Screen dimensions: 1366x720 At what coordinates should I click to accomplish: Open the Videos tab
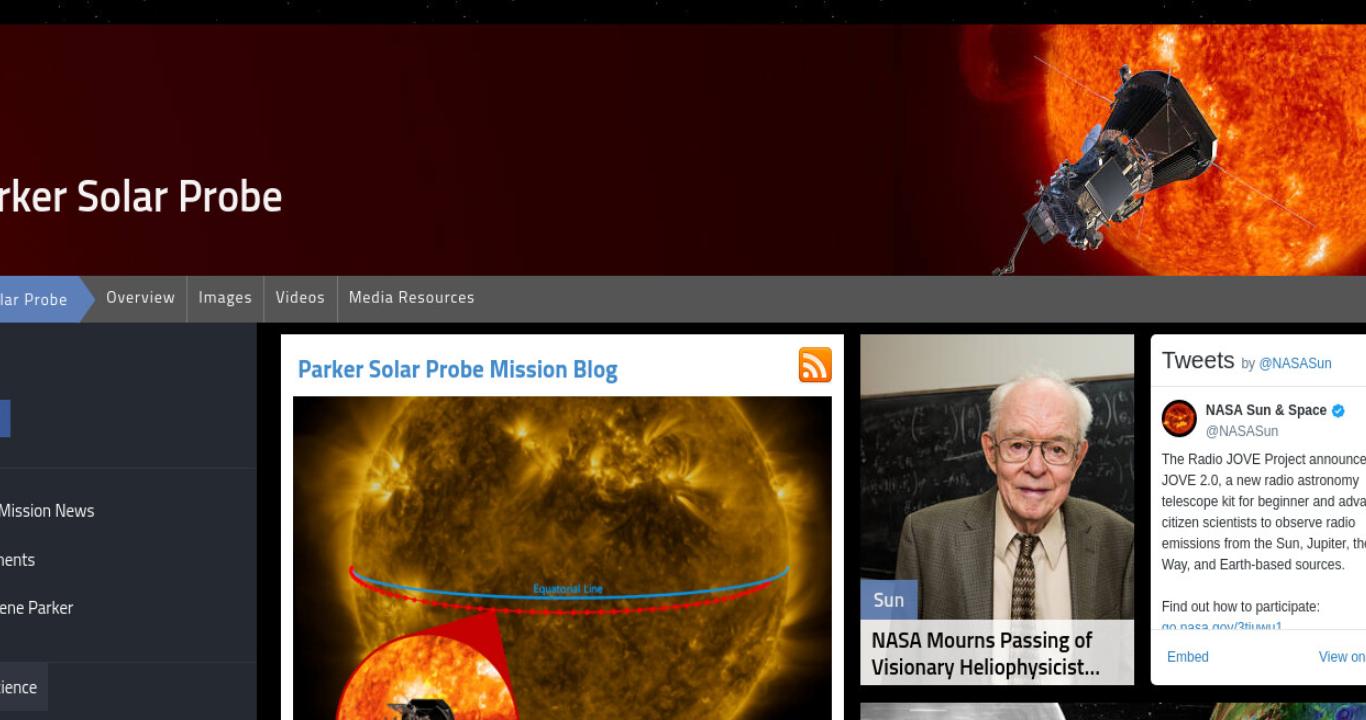point(300,298)
